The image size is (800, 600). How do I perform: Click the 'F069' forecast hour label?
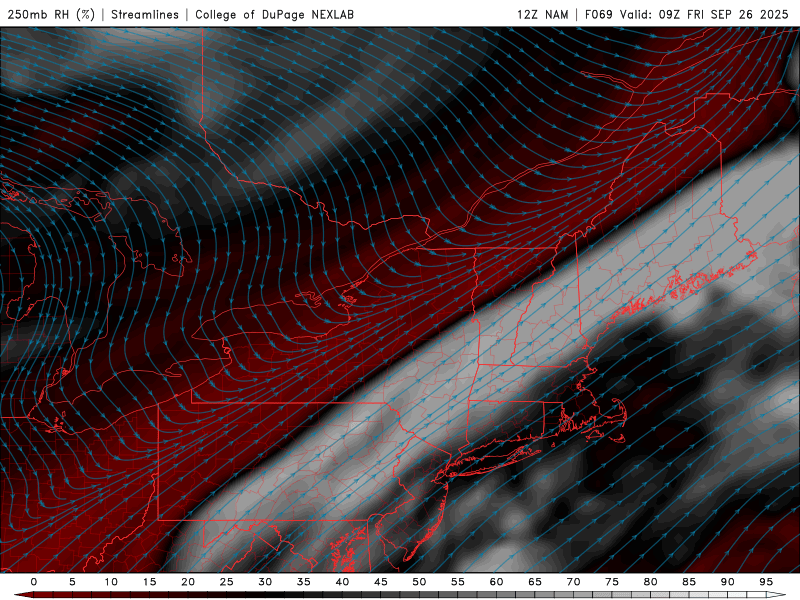point(598,14)
